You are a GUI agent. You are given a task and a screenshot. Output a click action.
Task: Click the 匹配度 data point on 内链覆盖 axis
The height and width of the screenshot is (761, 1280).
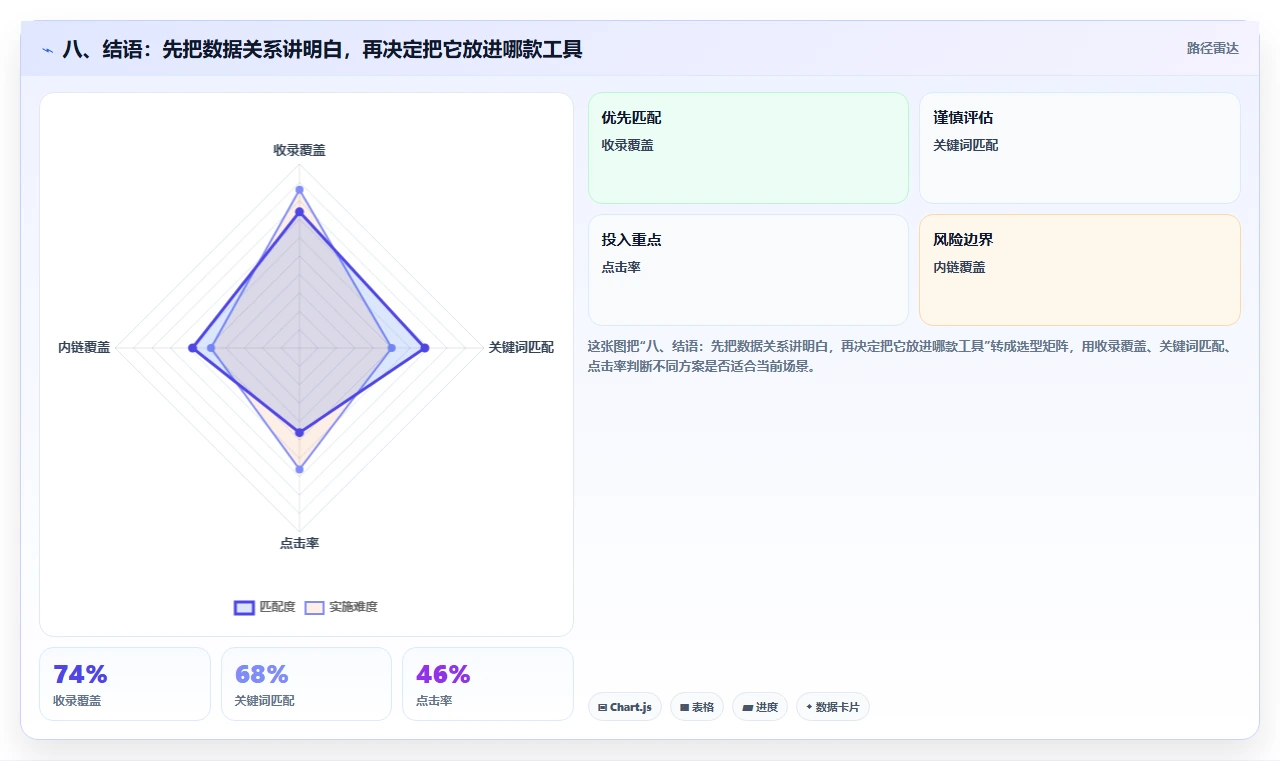point(192,348)
